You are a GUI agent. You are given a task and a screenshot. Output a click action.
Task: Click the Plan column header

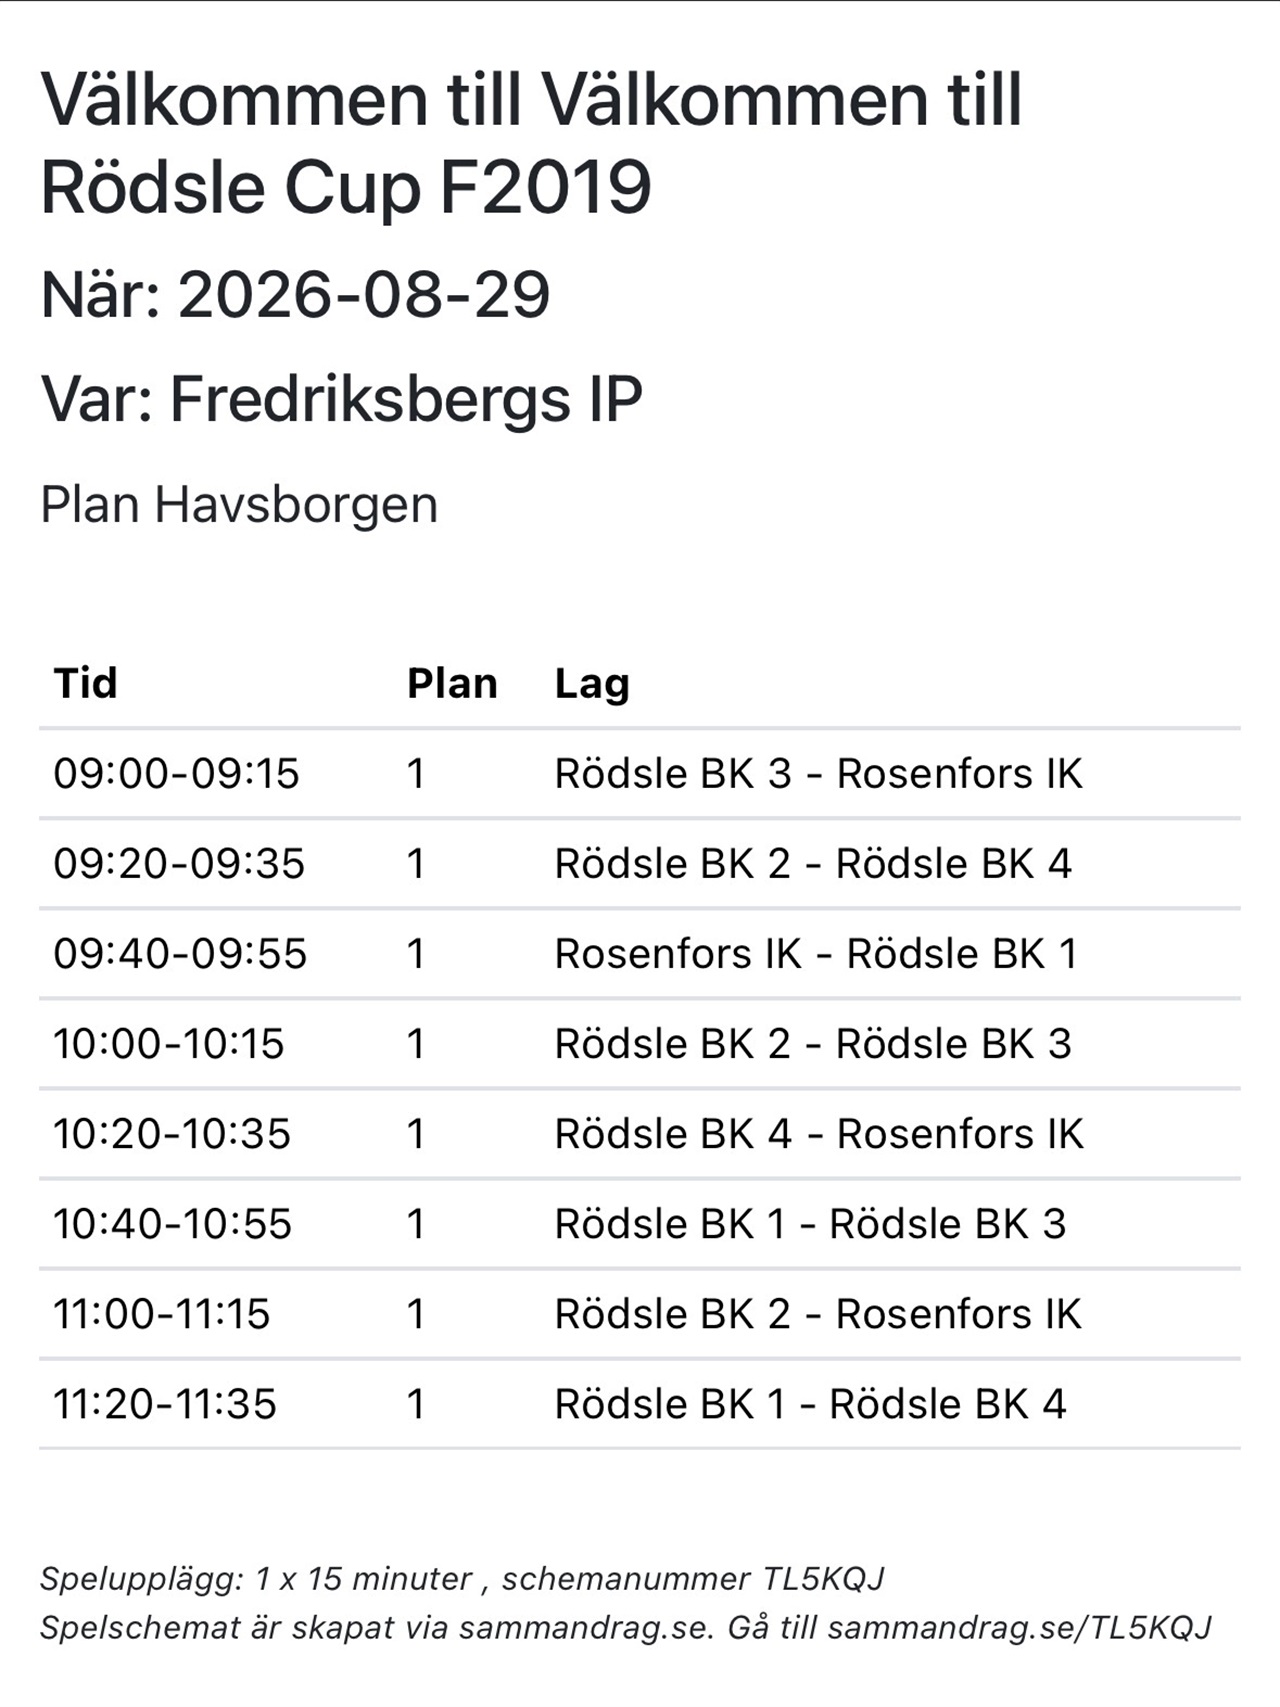point(452,683)
